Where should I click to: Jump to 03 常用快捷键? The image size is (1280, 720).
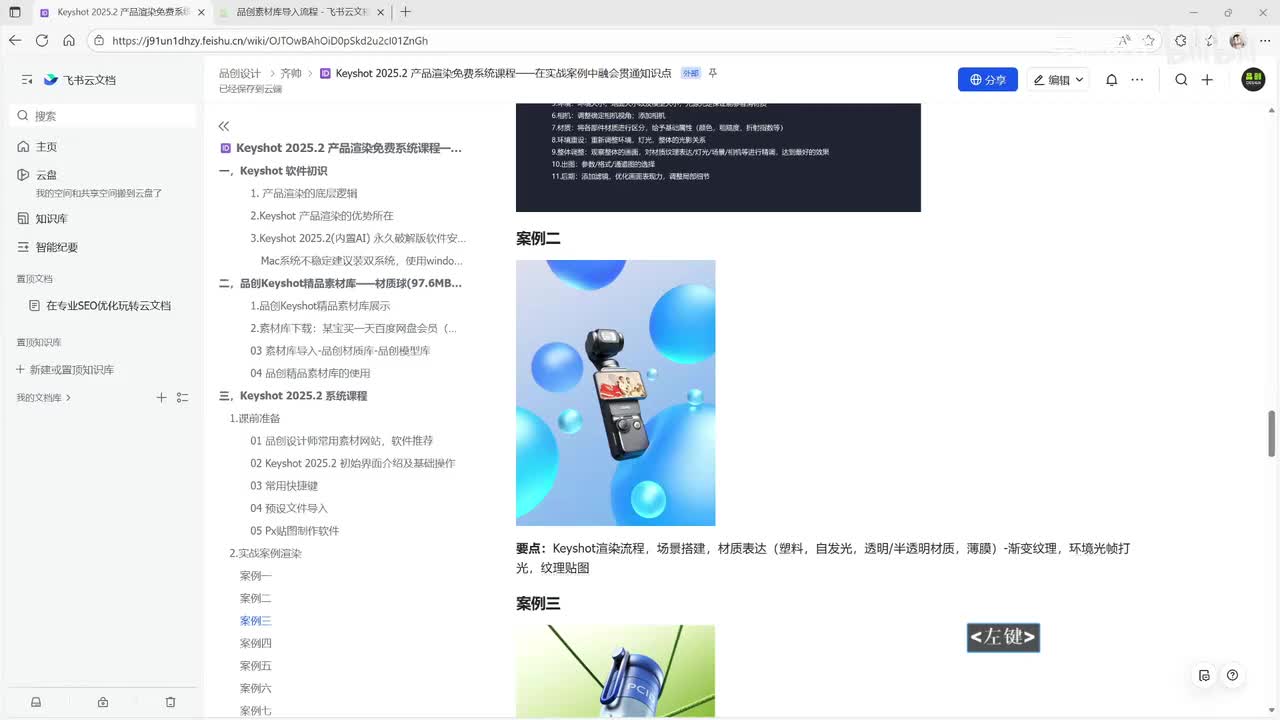(284, 486)
